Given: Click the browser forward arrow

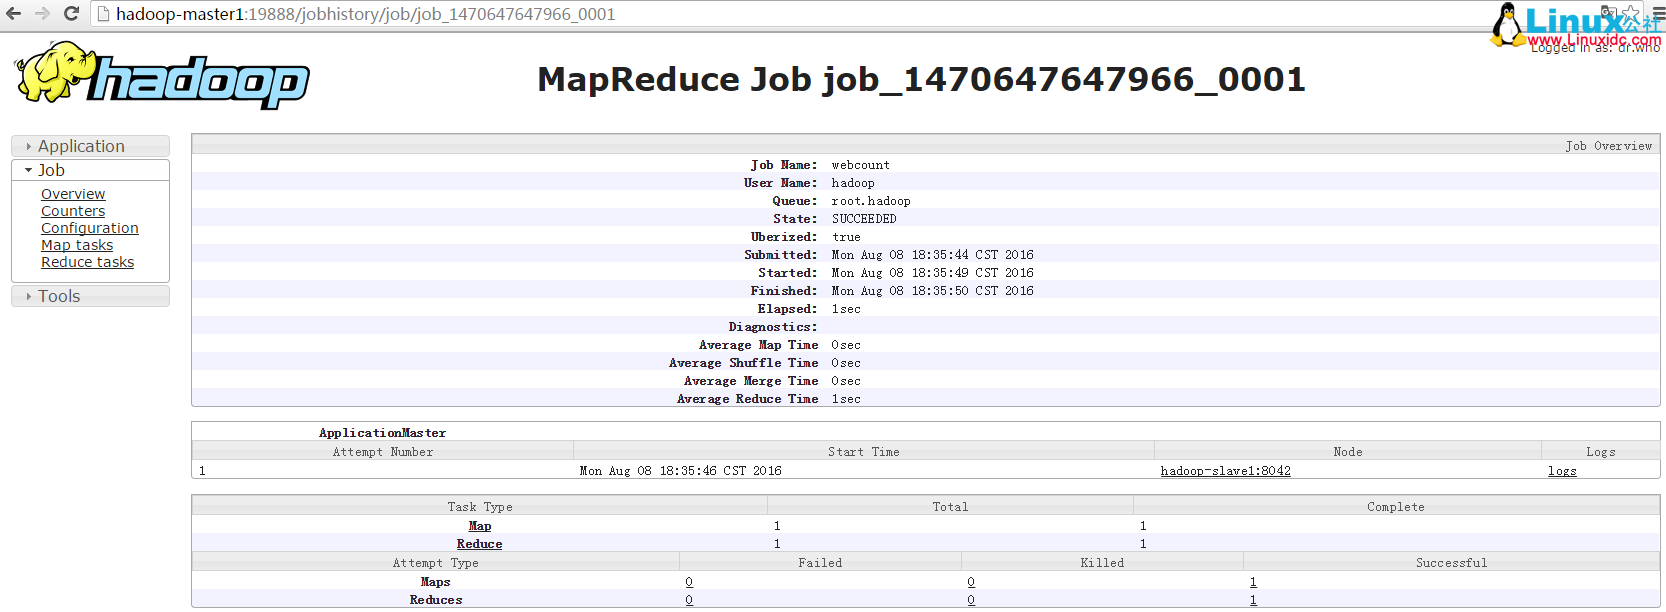Looking at the screenshot, I should pos(42,14).
